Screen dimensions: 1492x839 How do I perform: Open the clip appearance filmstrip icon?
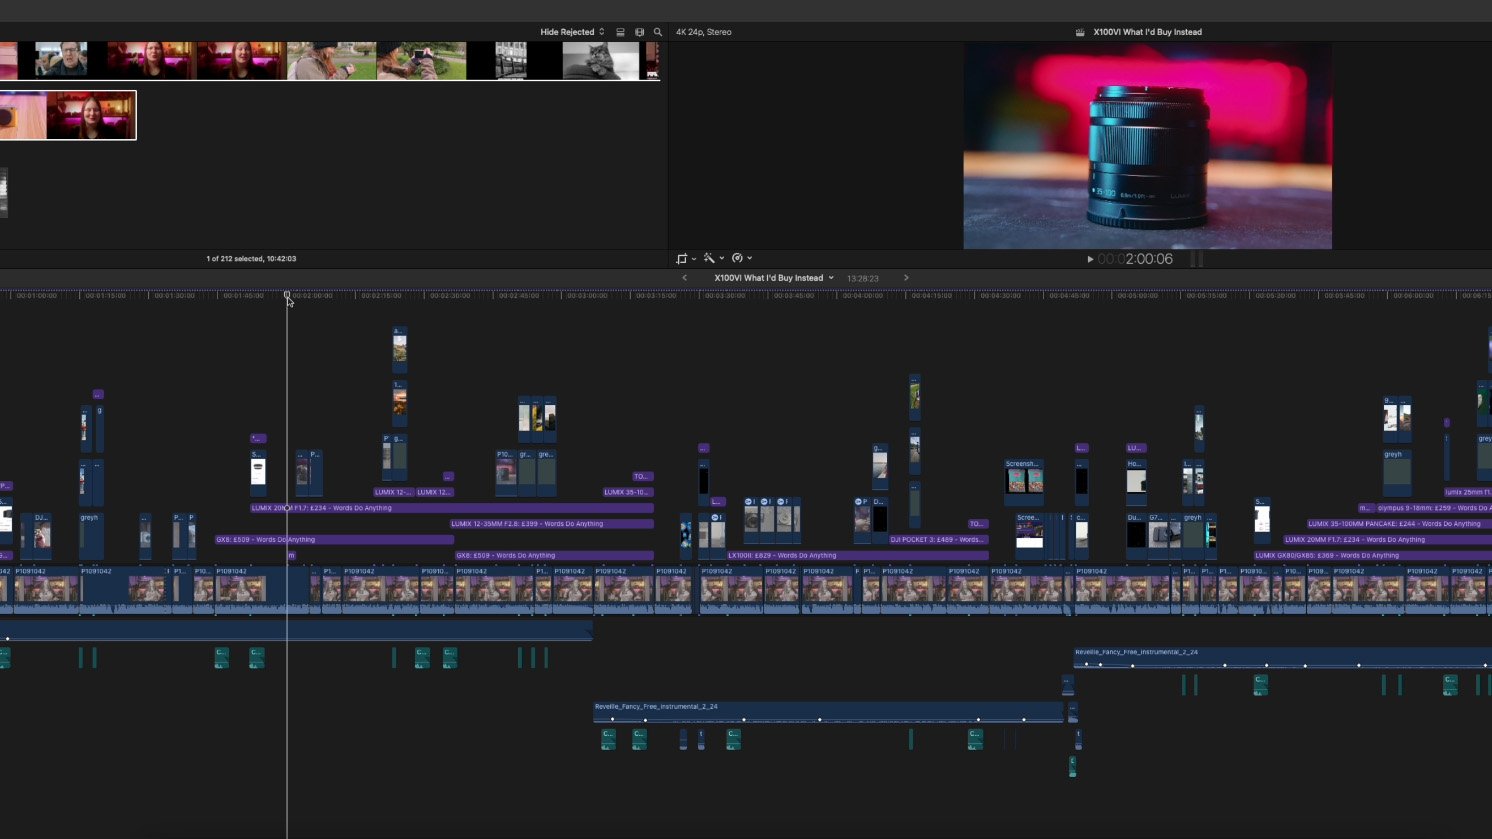pyautogui.click(x=639, y=32)
